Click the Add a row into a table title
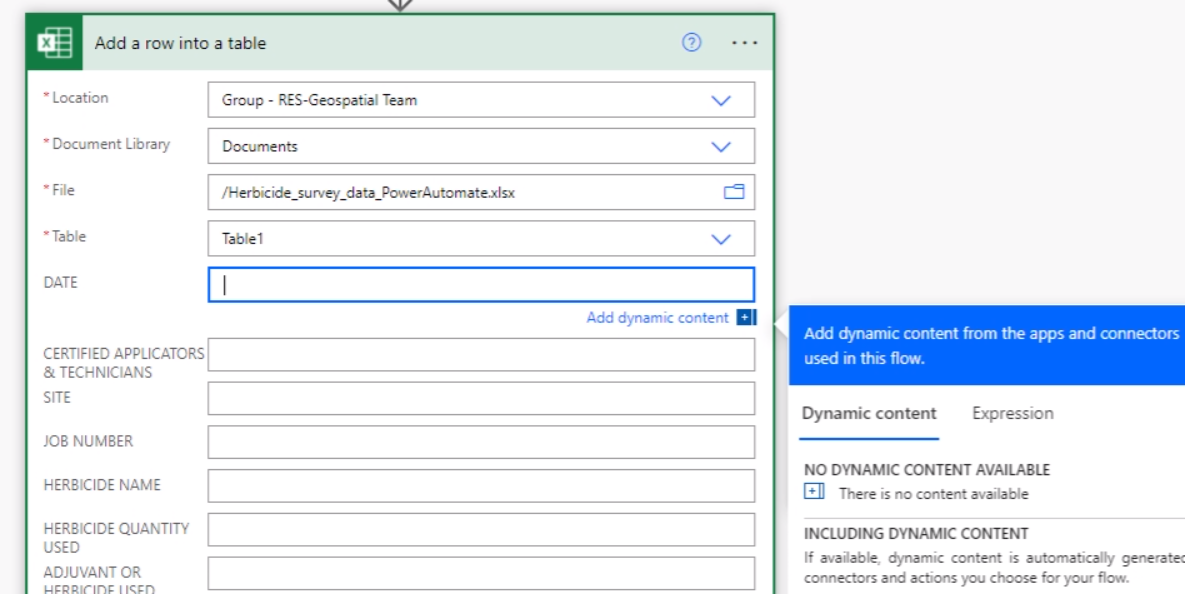The width and height of the screenshot is (1185, 594). tap(180, 43)
